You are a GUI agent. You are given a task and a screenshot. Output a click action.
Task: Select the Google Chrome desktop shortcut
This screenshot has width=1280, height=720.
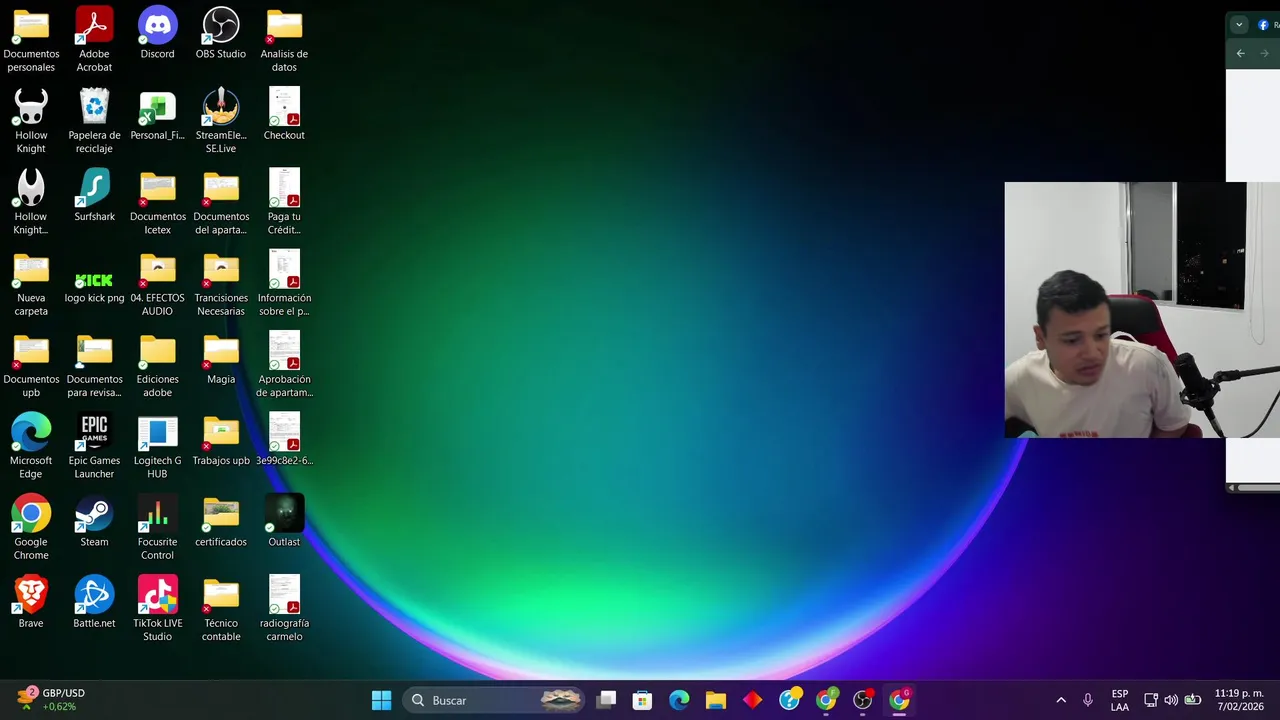31,526
